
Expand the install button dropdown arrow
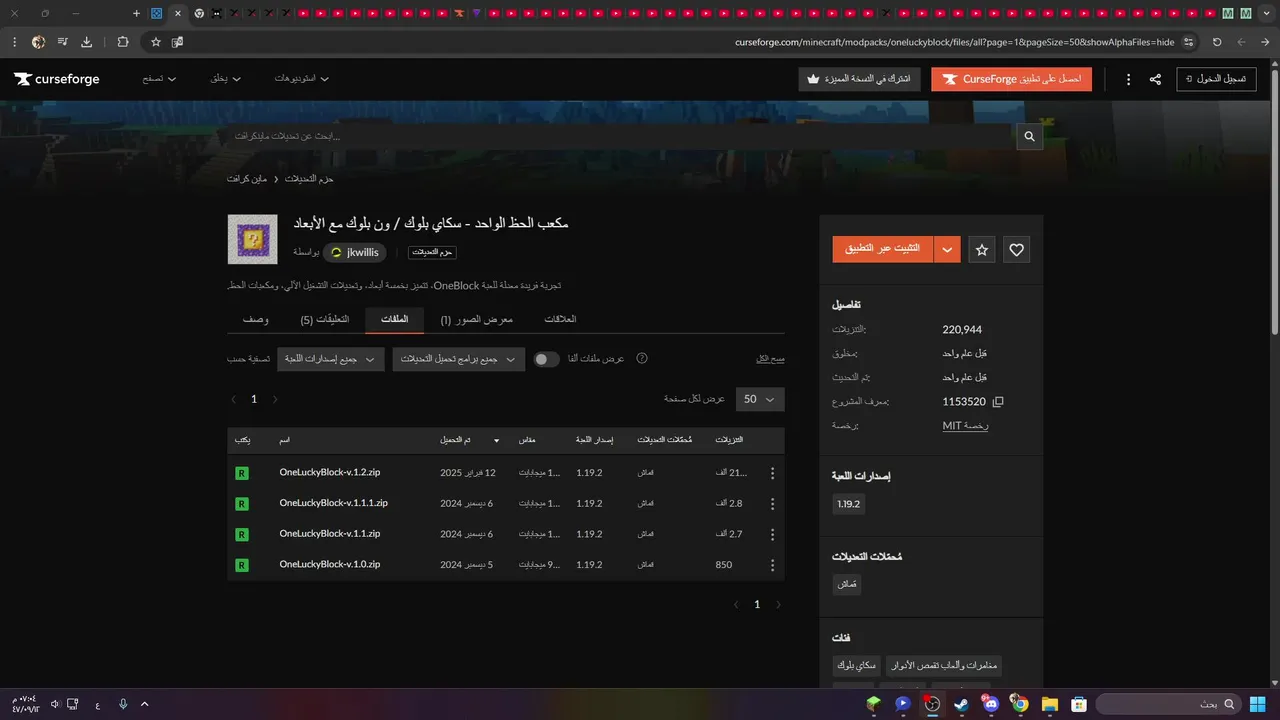click(947, 250)
